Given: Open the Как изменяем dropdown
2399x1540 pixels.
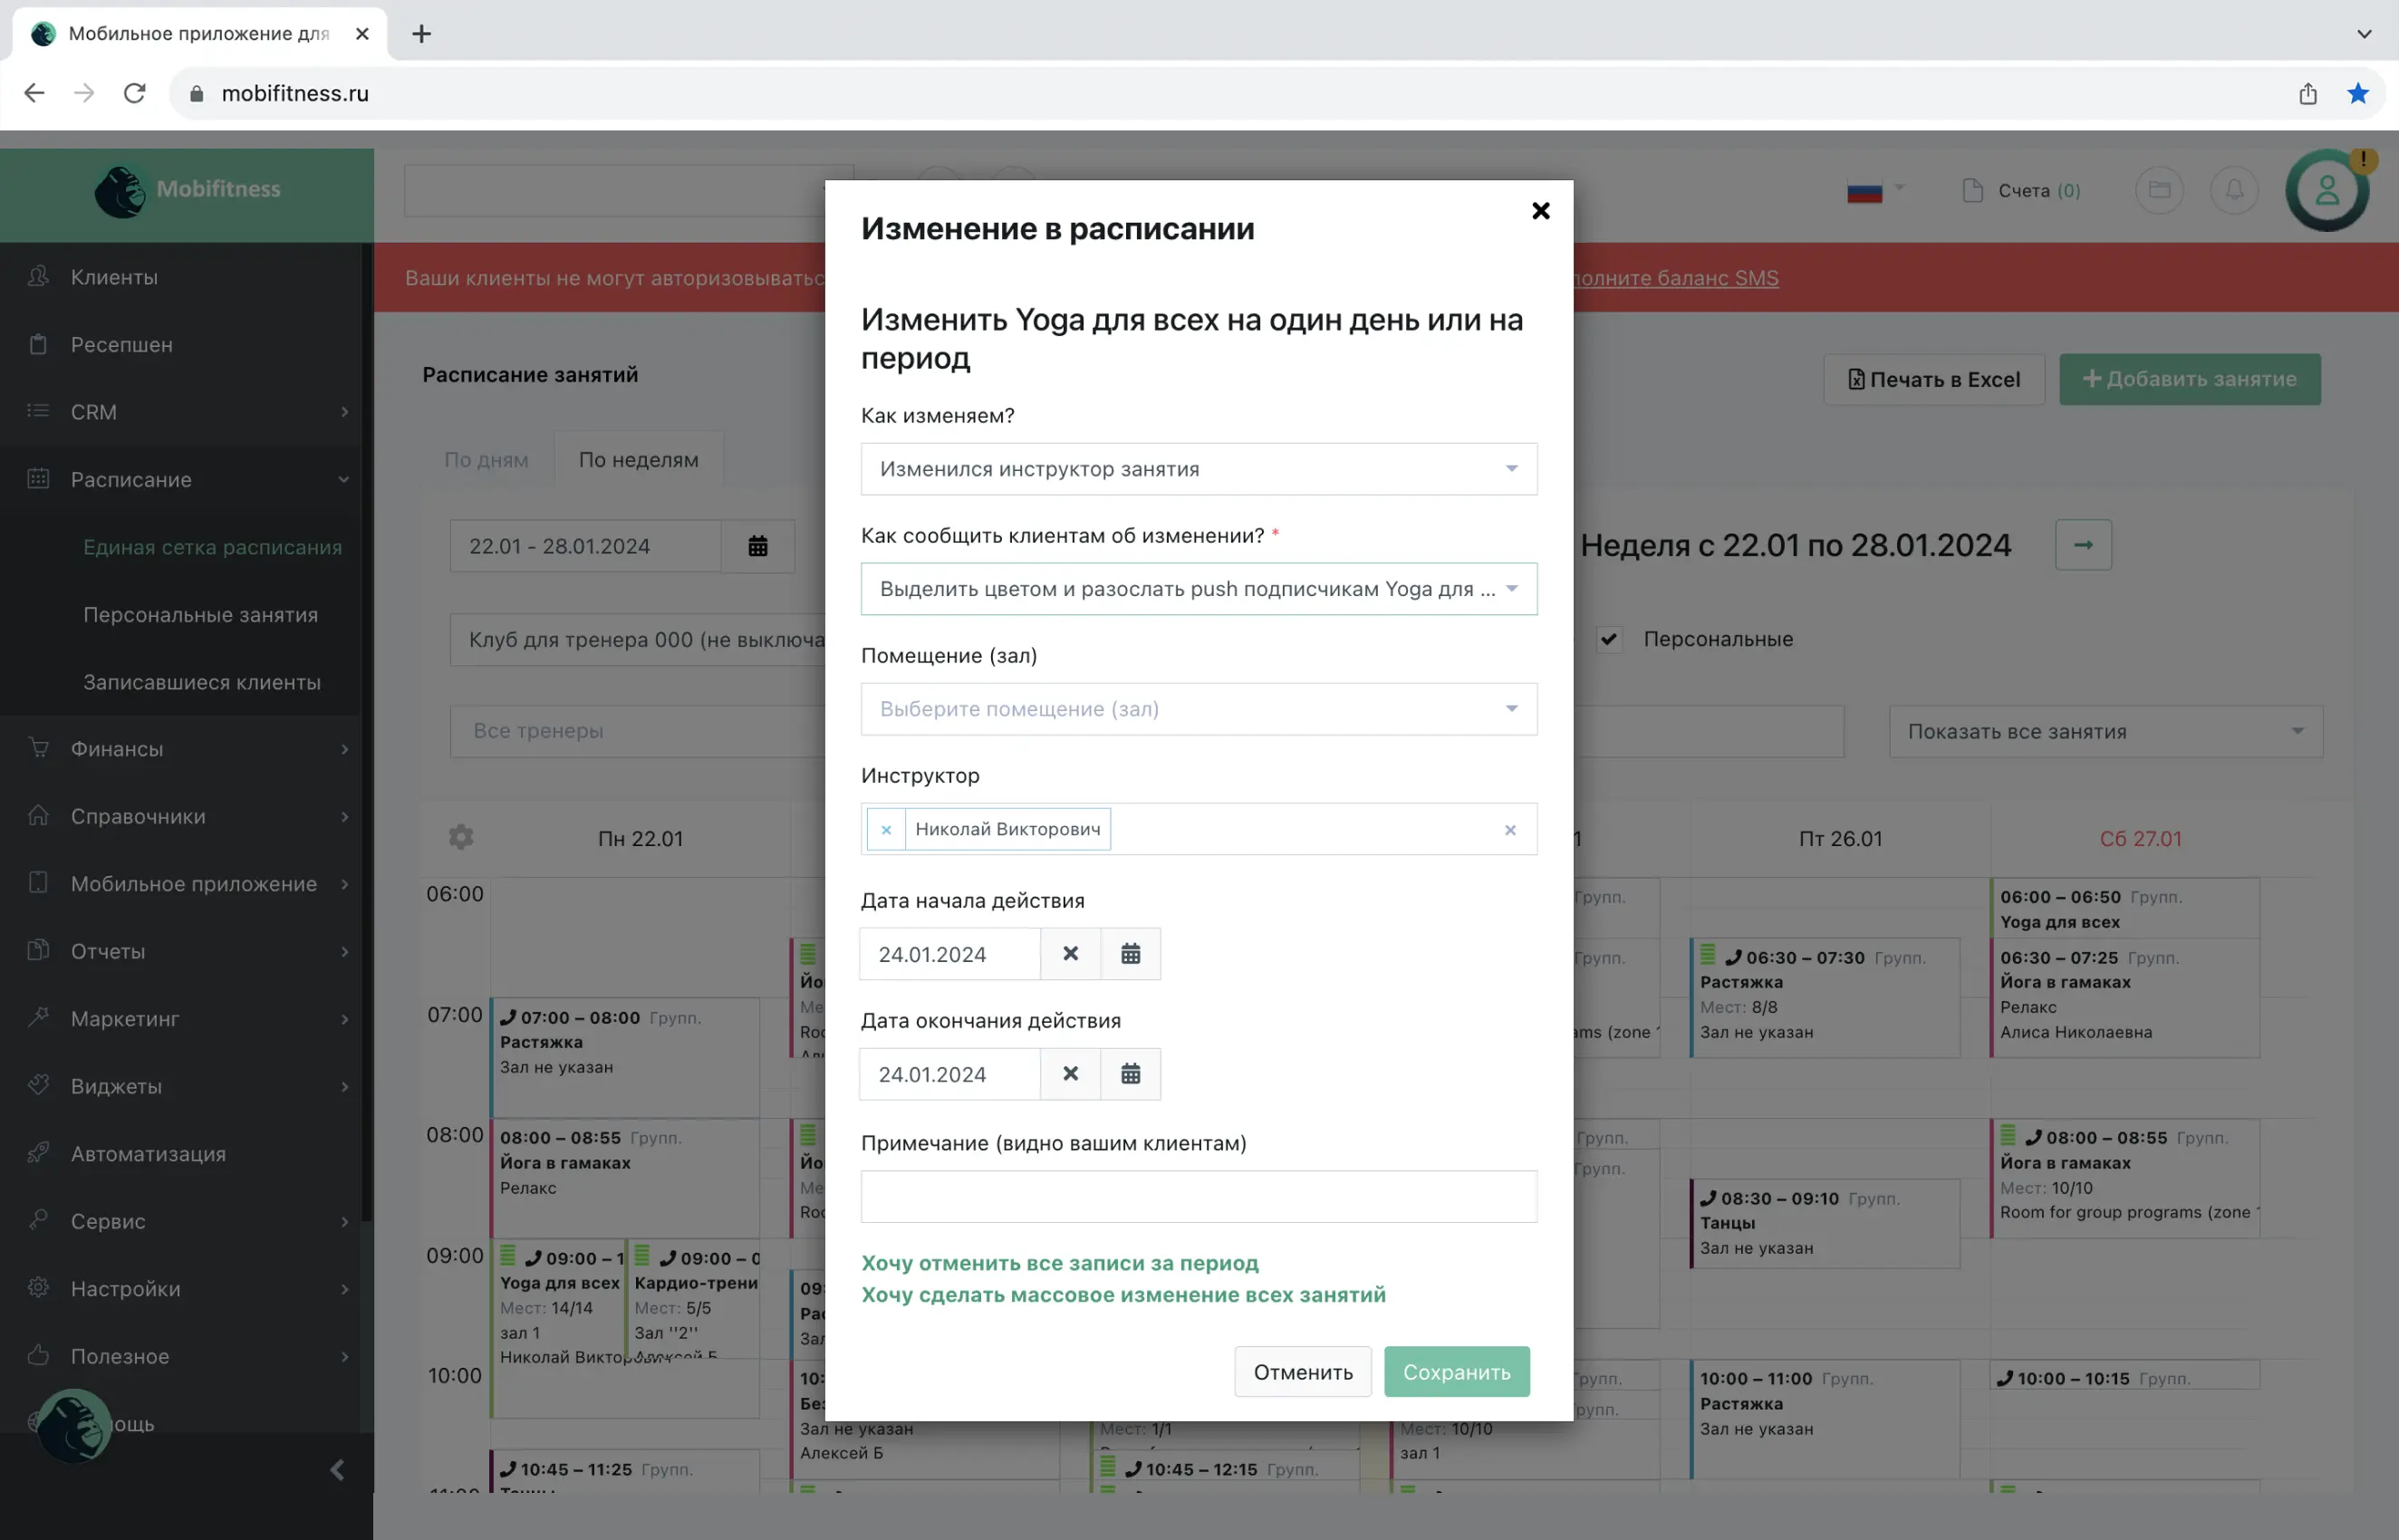Looking at the screenshot, I should pyautogui.click(x=1198, y=469).
